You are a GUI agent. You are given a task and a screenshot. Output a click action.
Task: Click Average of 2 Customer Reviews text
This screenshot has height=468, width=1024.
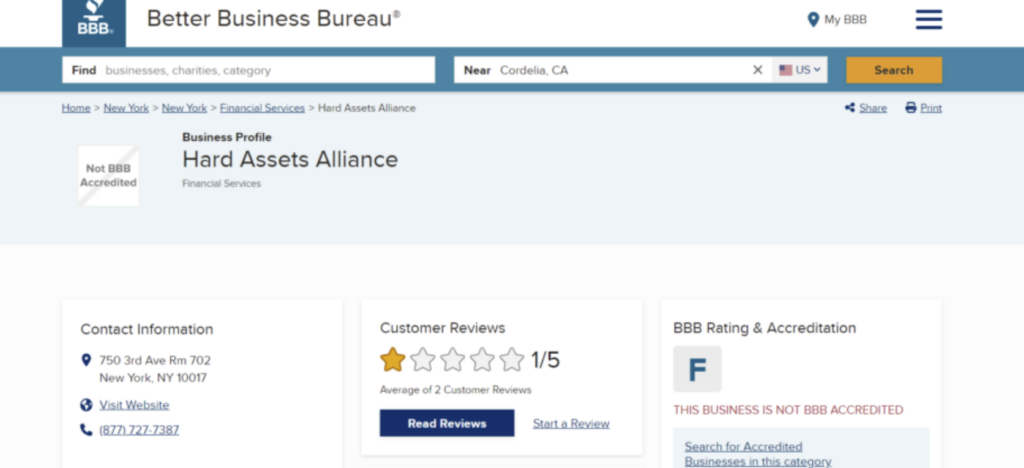pos(456,390)
